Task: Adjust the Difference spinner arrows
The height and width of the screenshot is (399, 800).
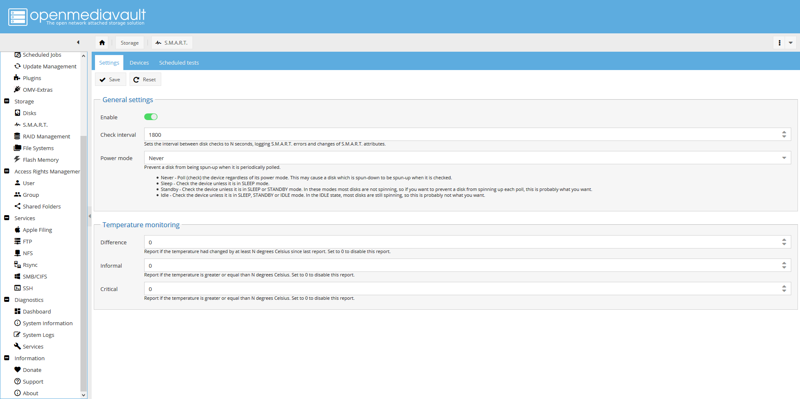Action: pyautogui.click(x=784, y=242)
